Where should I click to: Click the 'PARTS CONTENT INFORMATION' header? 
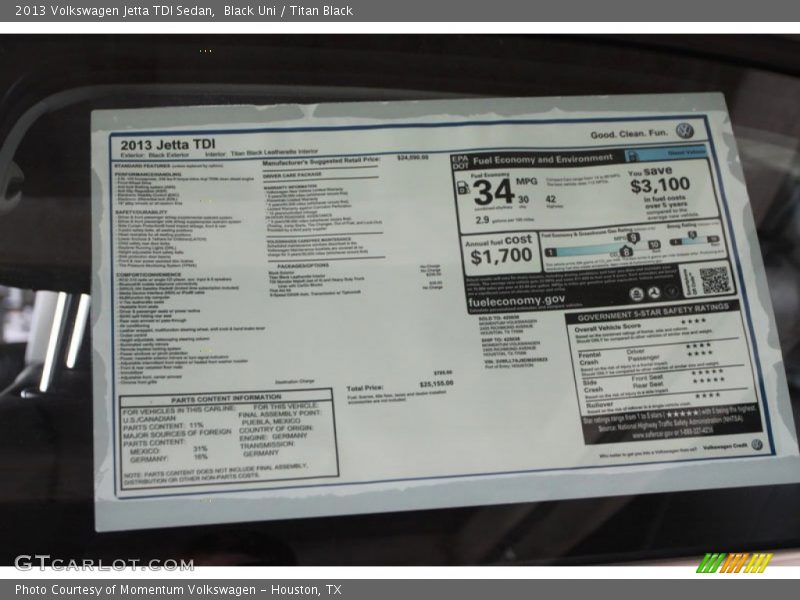click(226, 398)
